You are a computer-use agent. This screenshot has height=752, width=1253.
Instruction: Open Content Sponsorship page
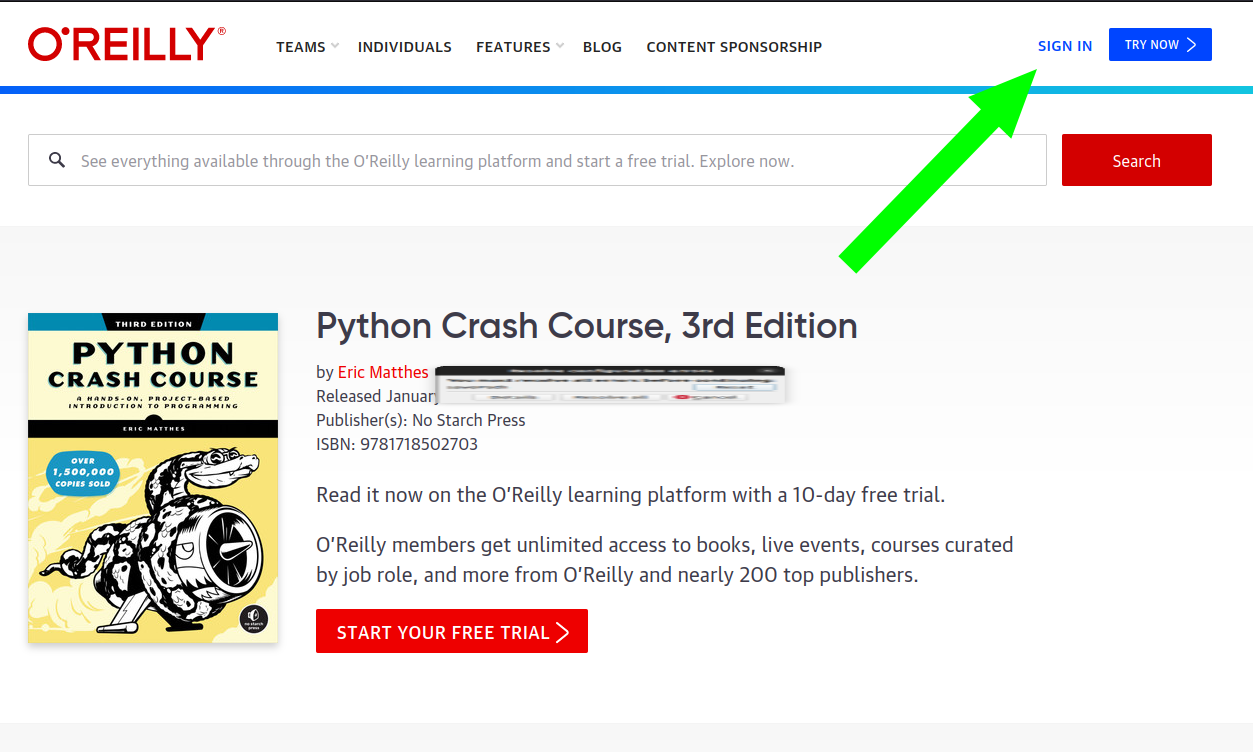(x=734, y=47)
